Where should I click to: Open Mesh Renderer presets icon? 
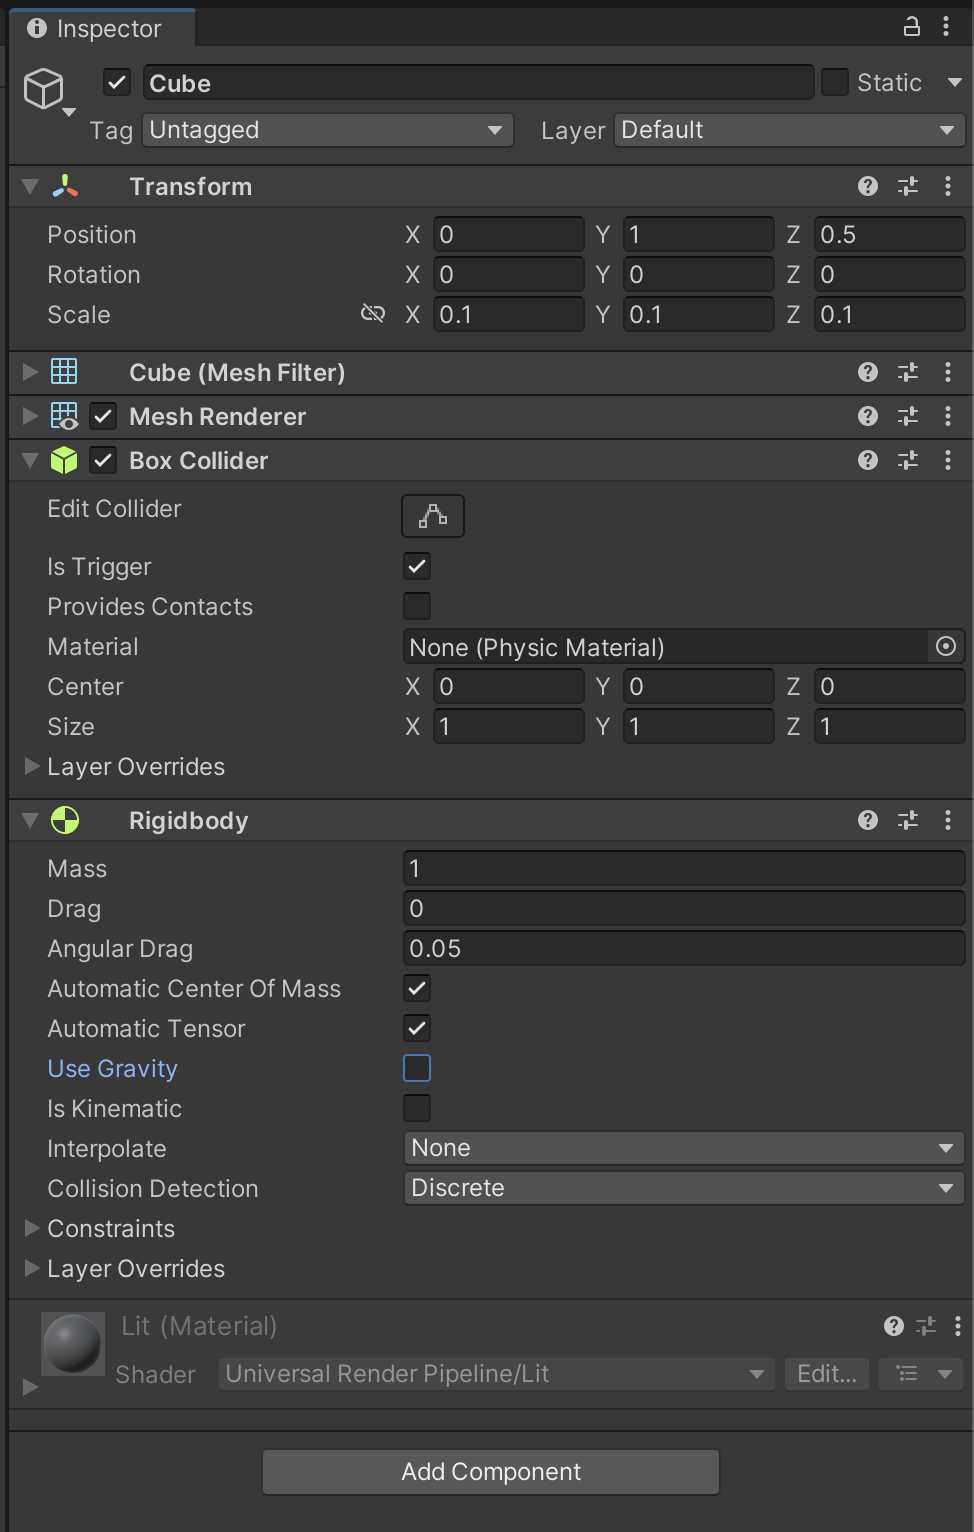coord(908,416)
